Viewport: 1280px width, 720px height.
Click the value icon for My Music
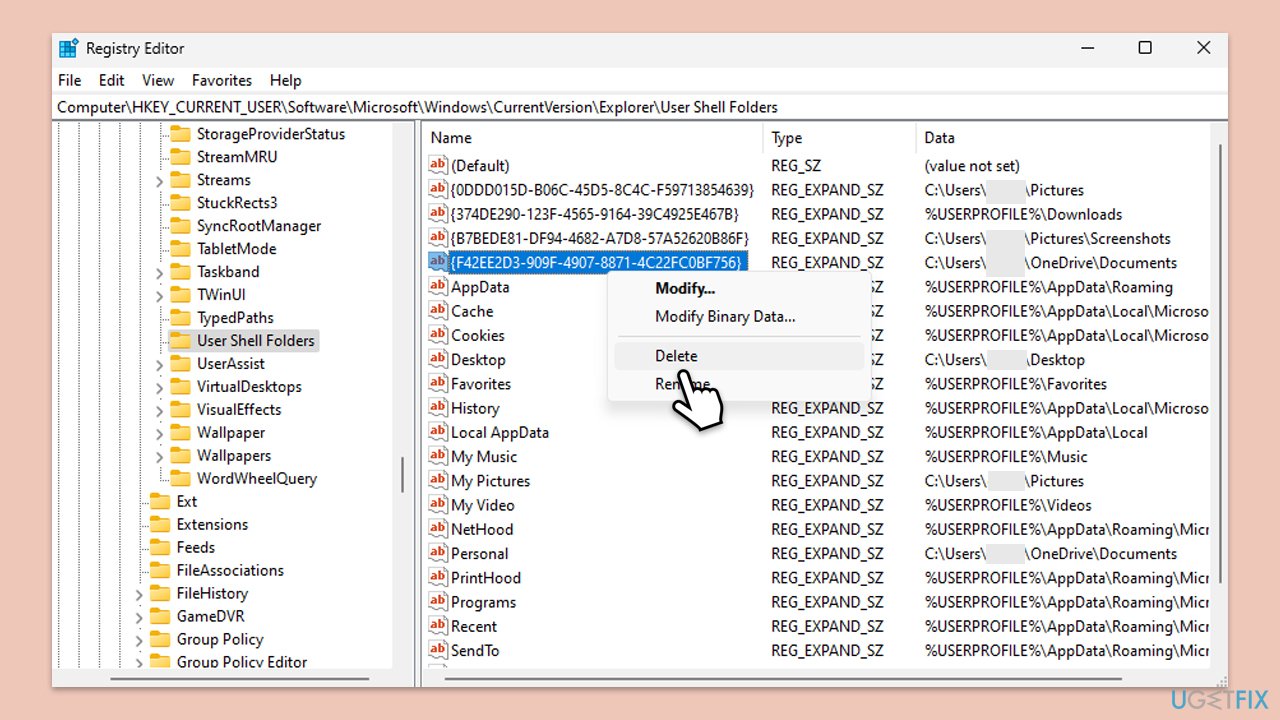438,456
